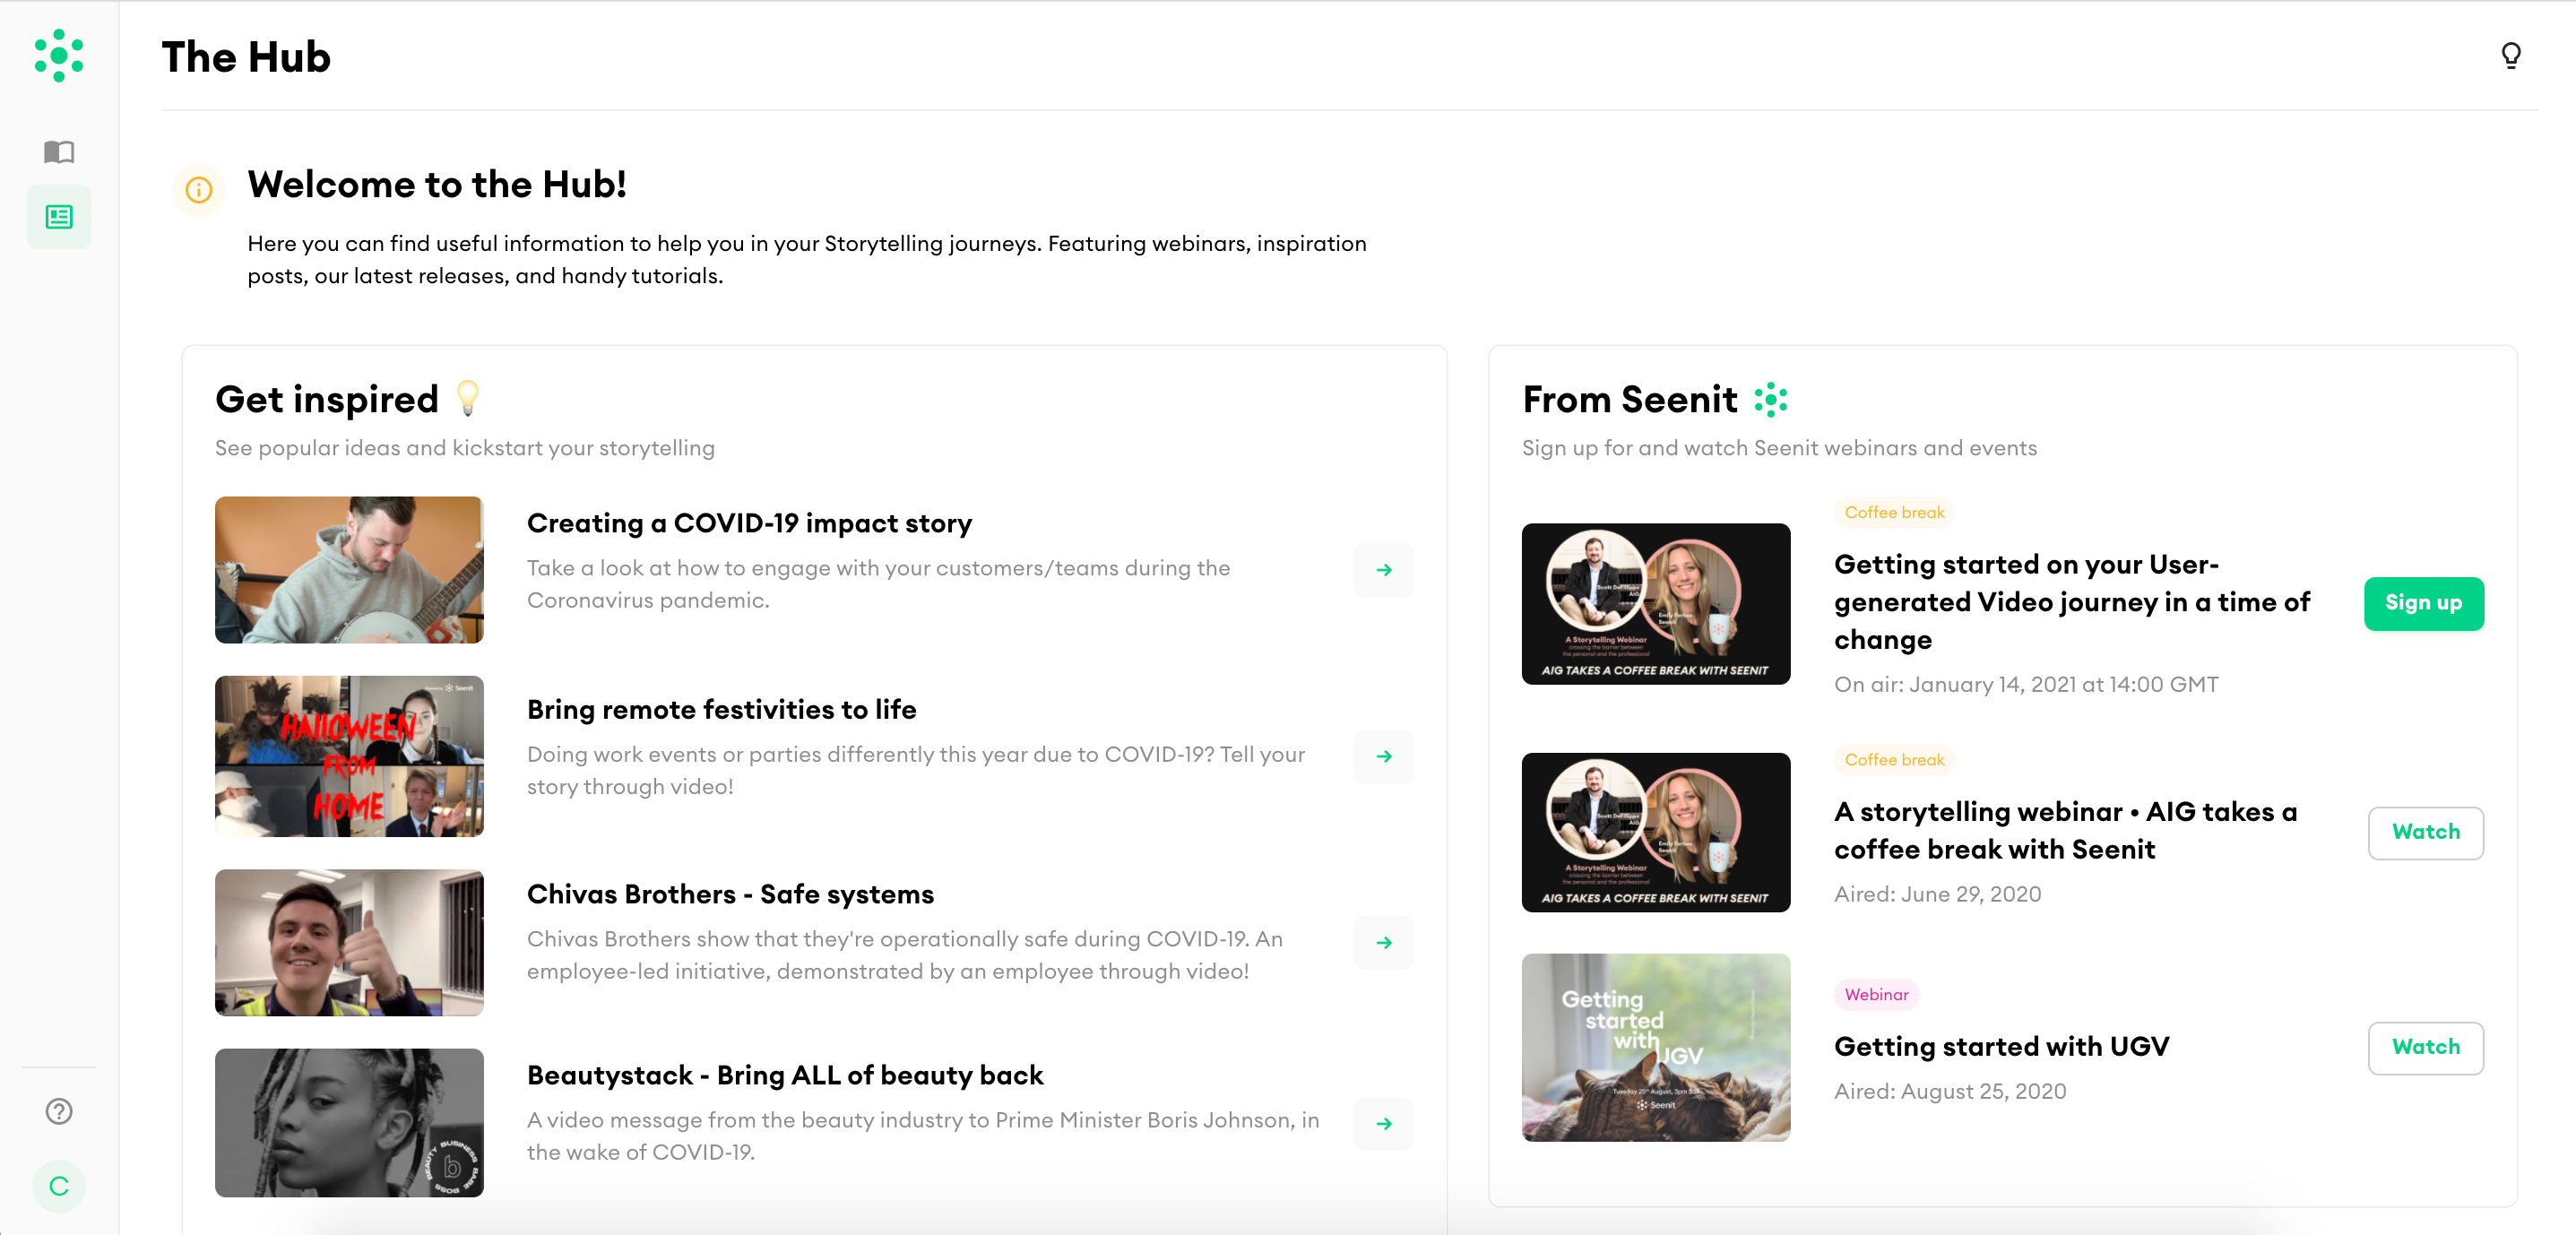Open the Bring remote festivities to life title

[721, 709]
